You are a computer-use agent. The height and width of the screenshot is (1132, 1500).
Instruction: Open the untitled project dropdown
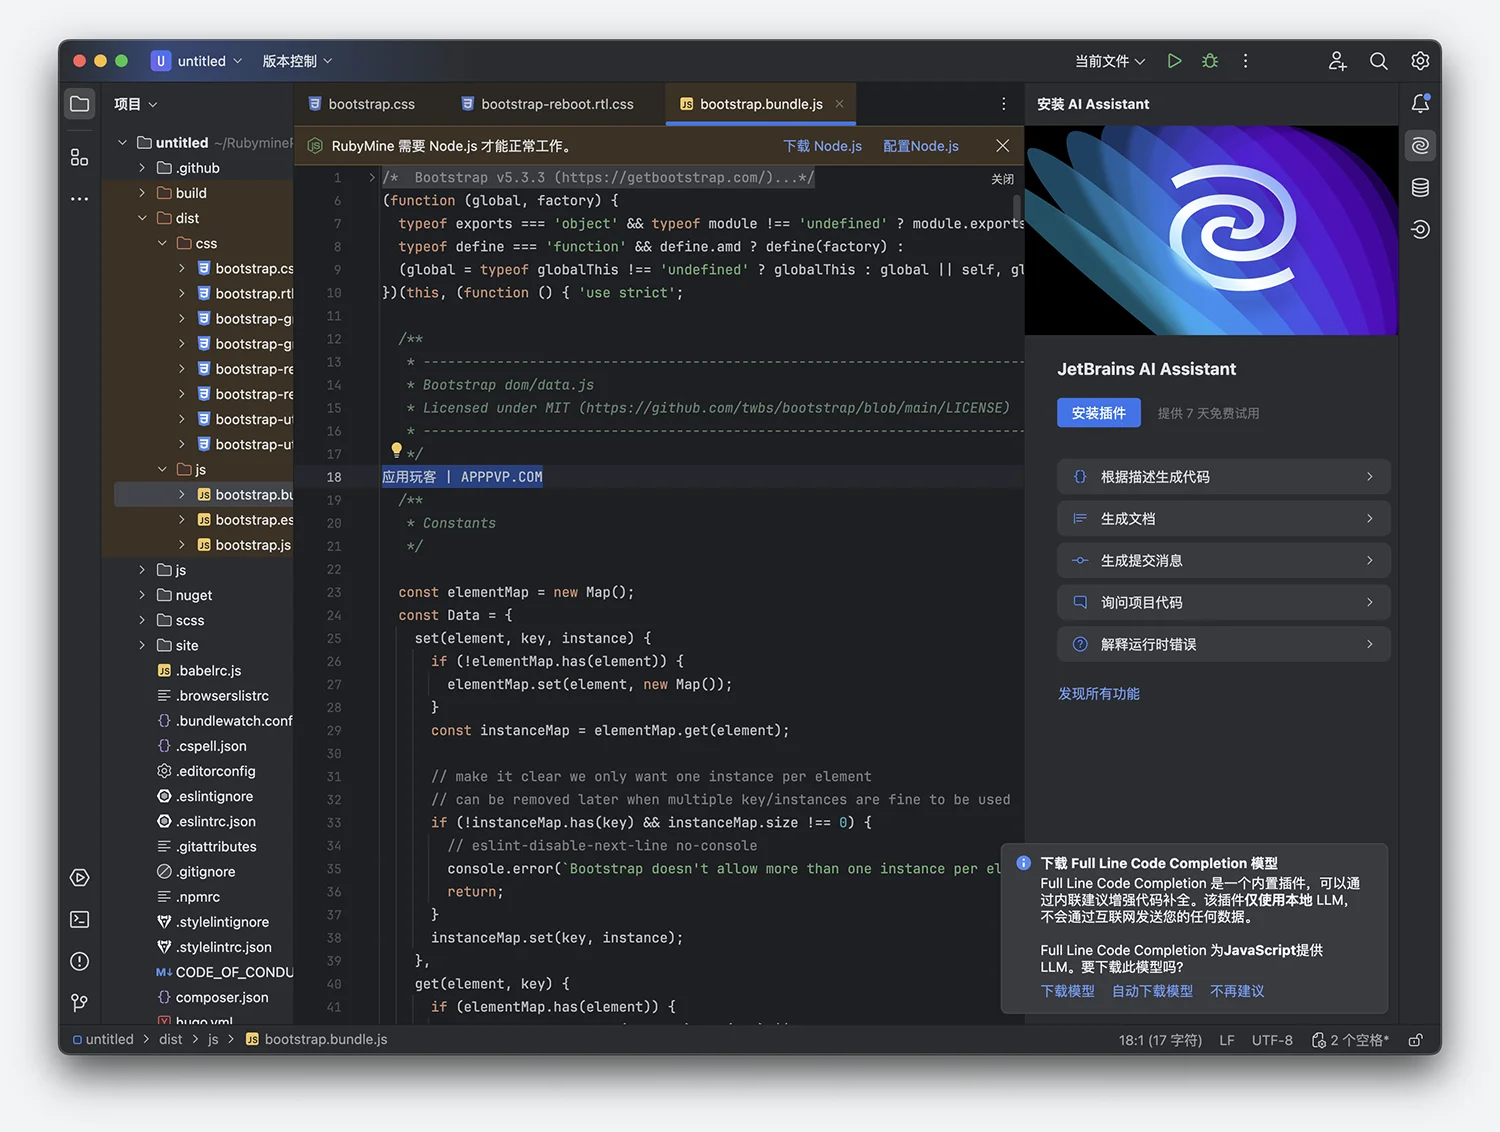197,61
